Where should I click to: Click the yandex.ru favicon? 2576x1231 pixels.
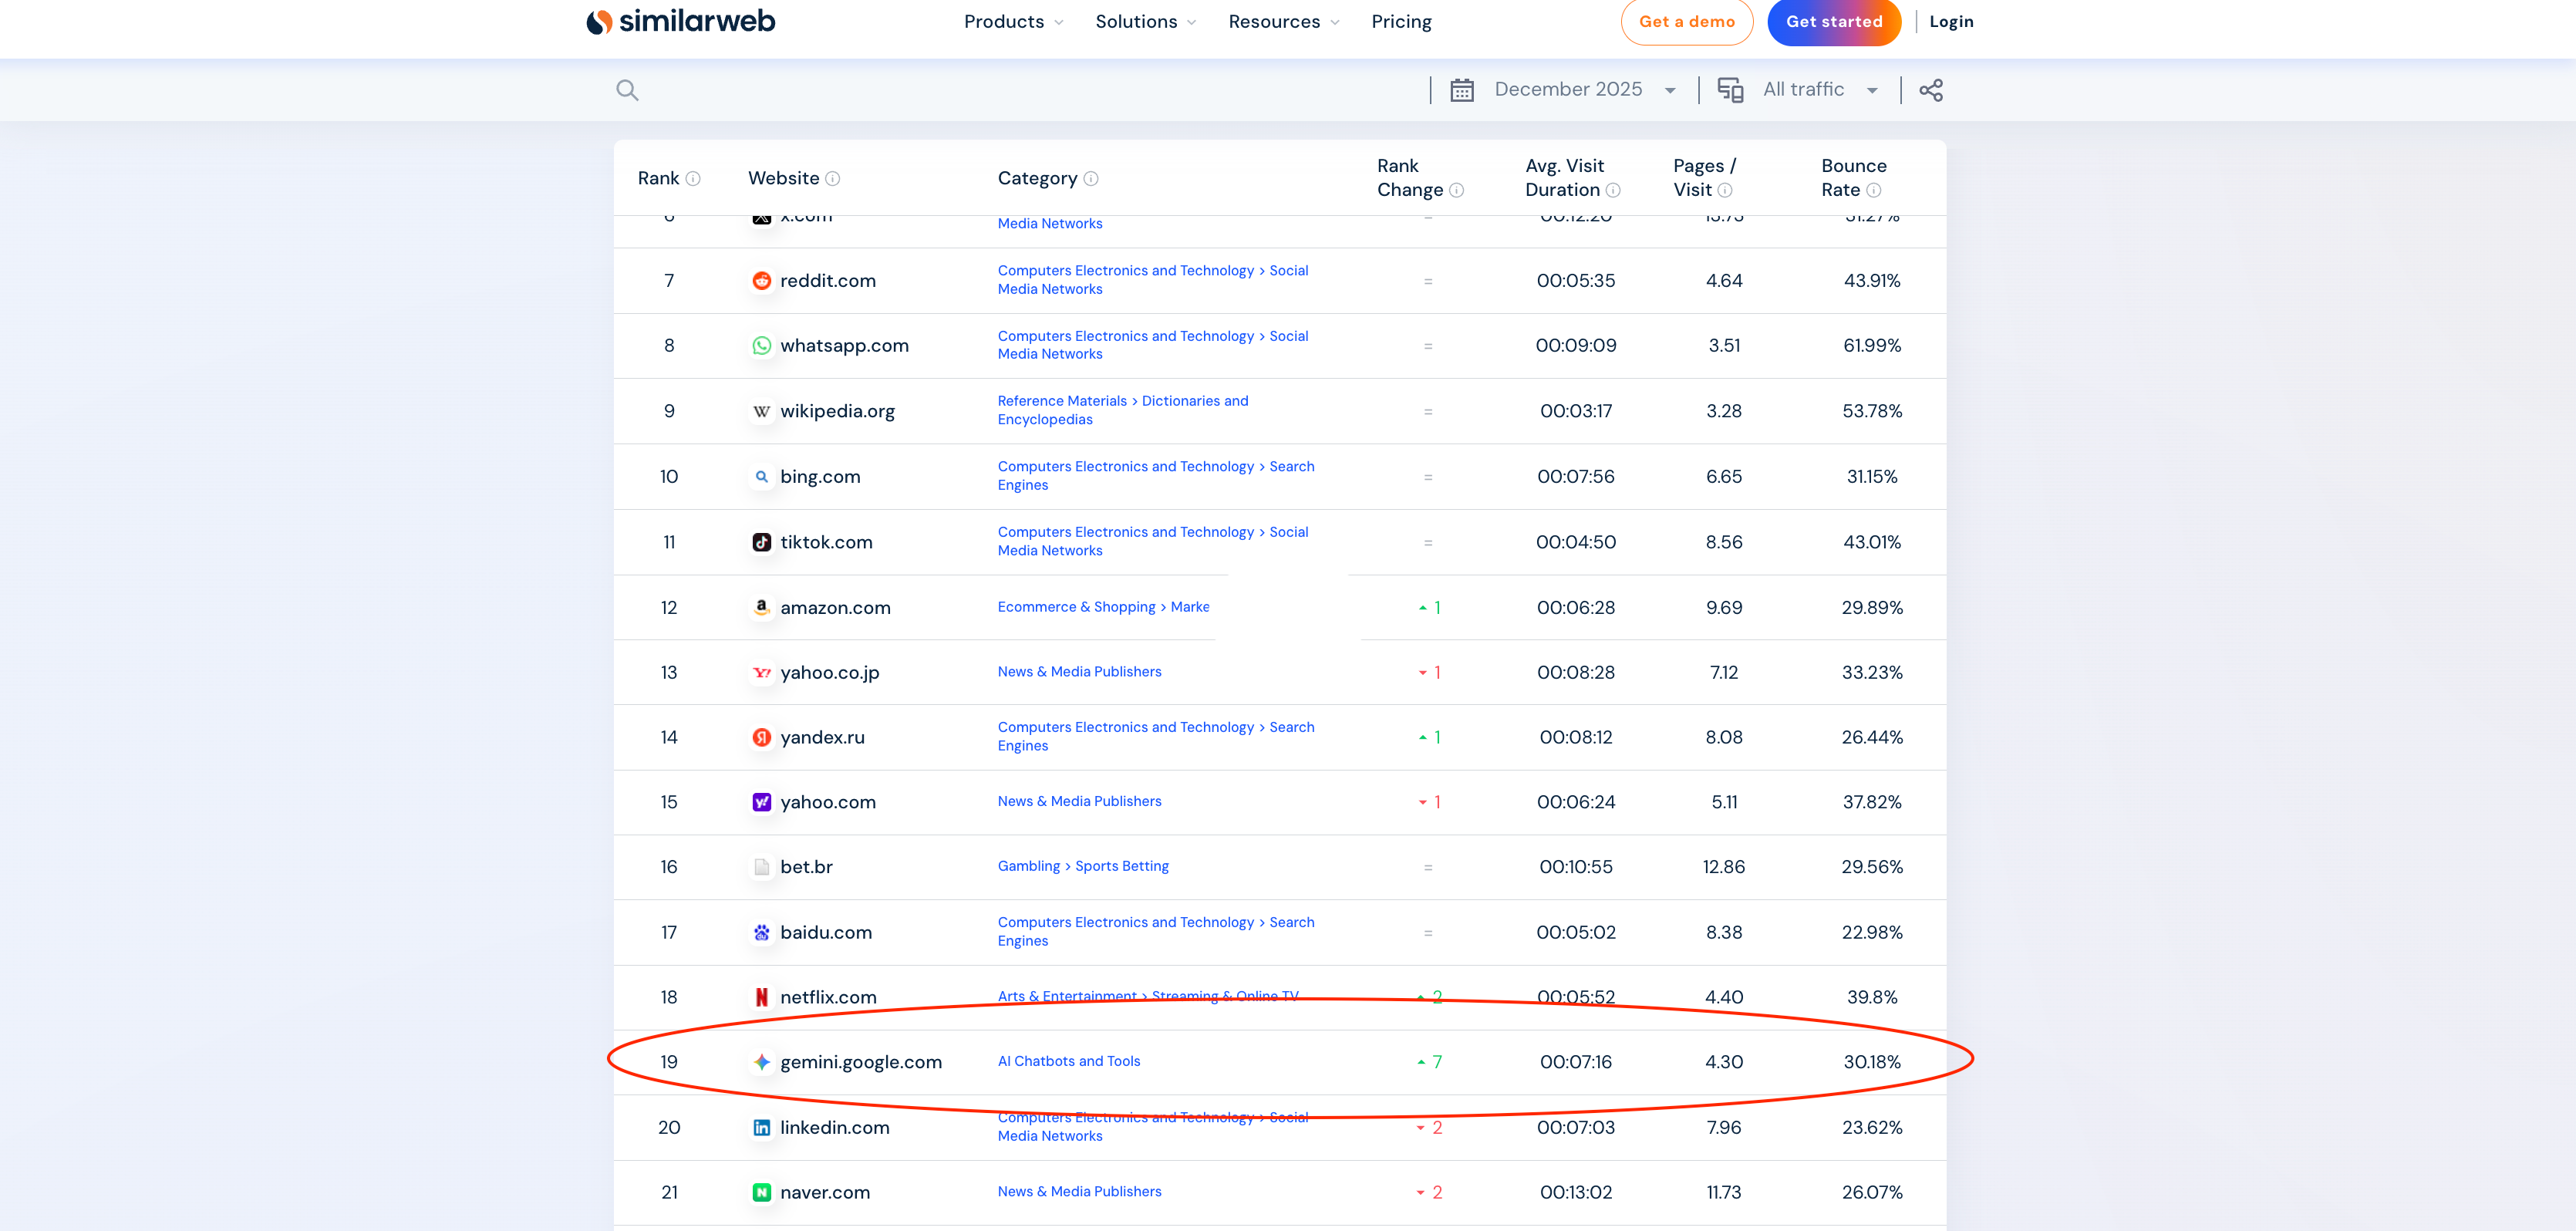(762, 738)
